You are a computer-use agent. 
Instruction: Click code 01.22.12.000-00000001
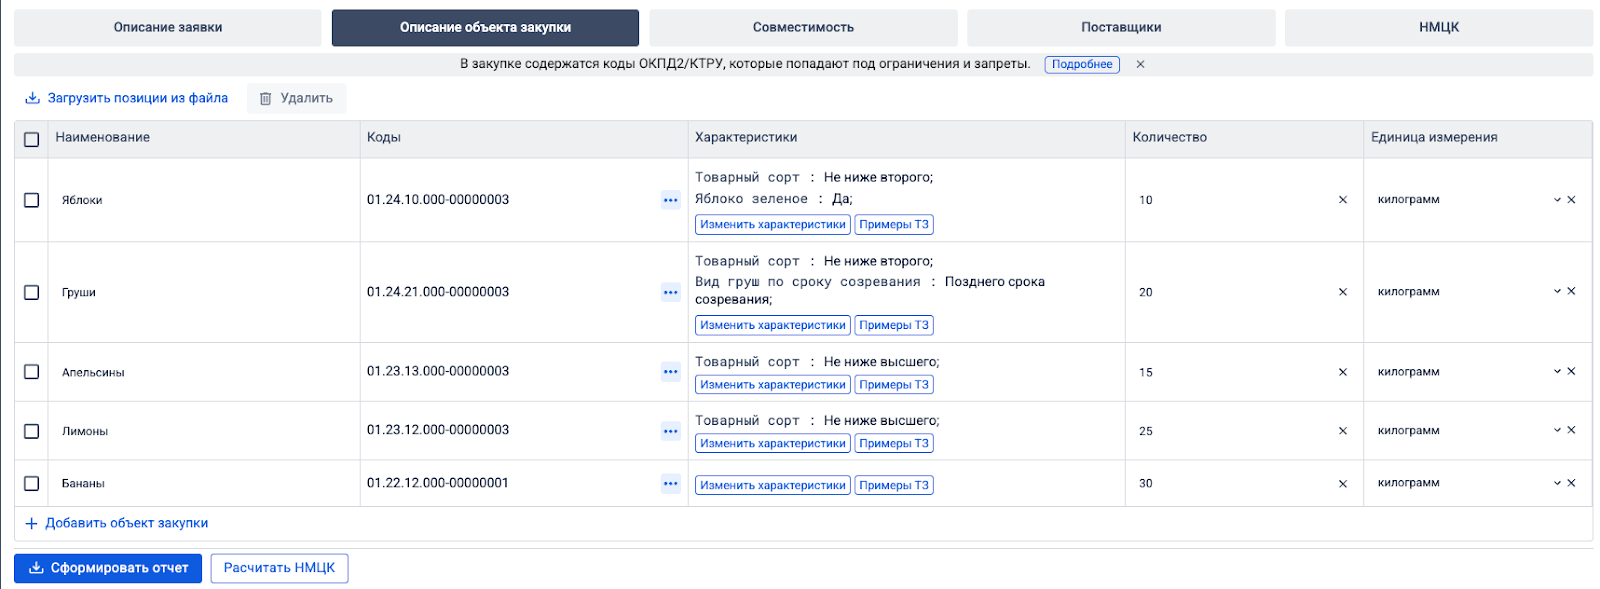438,483
